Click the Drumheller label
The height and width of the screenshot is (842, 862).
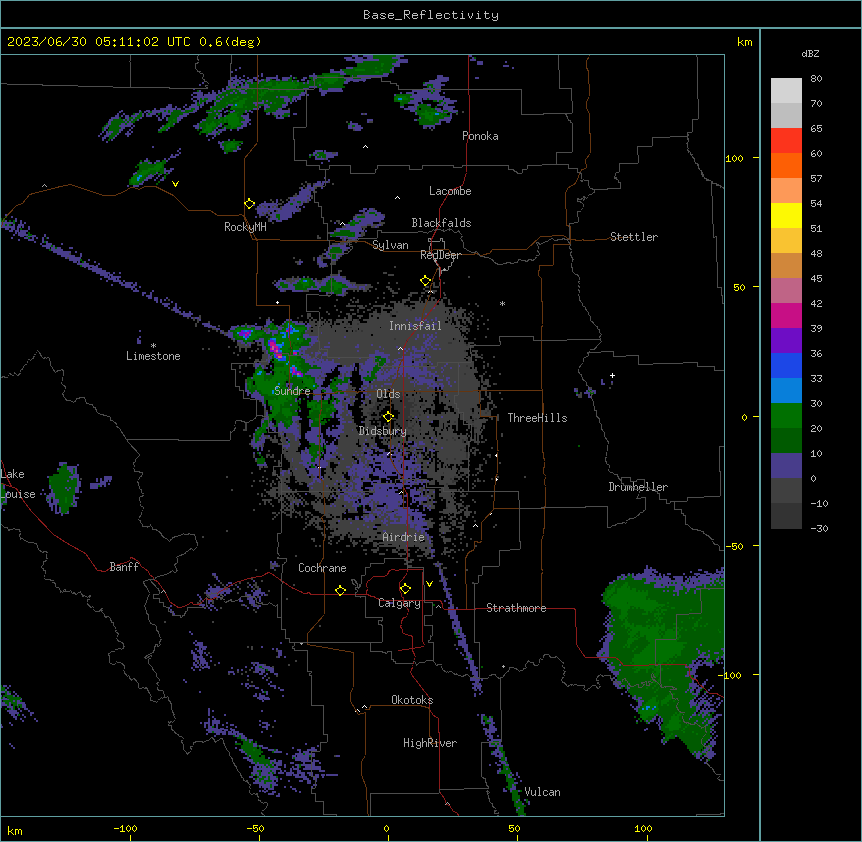(638, 487)
